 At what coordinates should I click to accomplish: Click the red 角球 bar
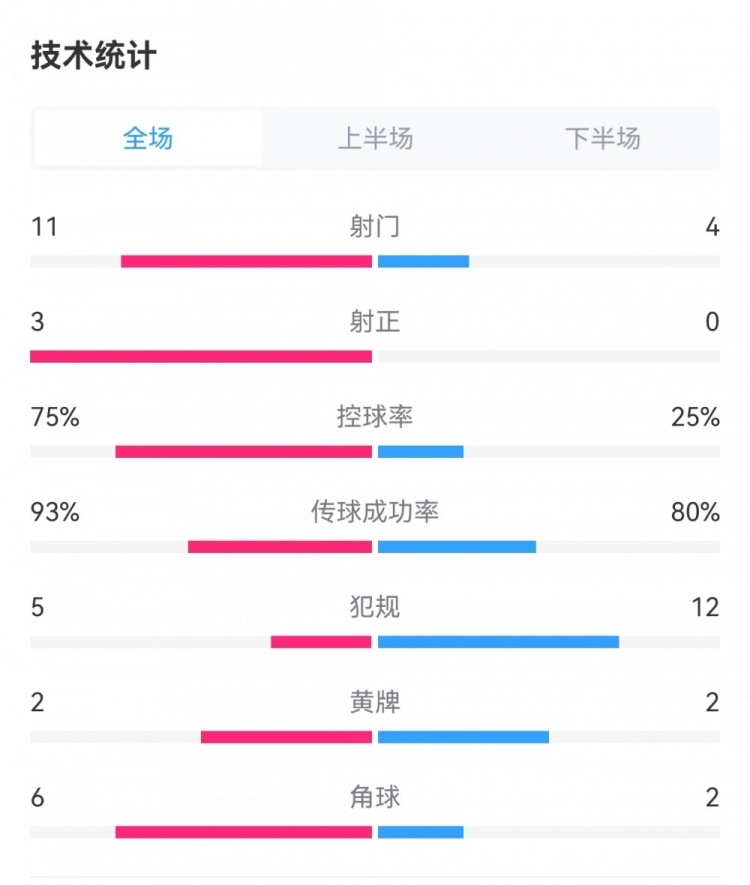(x=243, y=832)
